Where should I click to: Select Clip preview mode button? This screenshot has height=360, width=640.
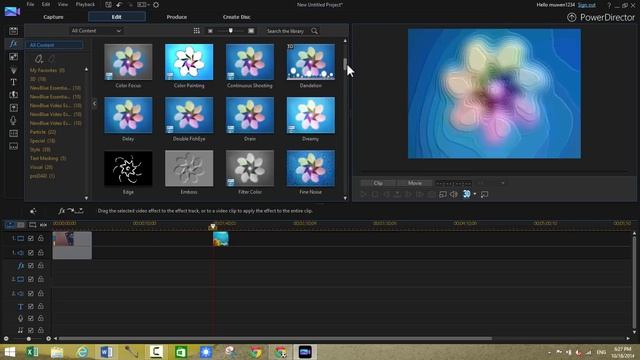click(x=378, y=183)
